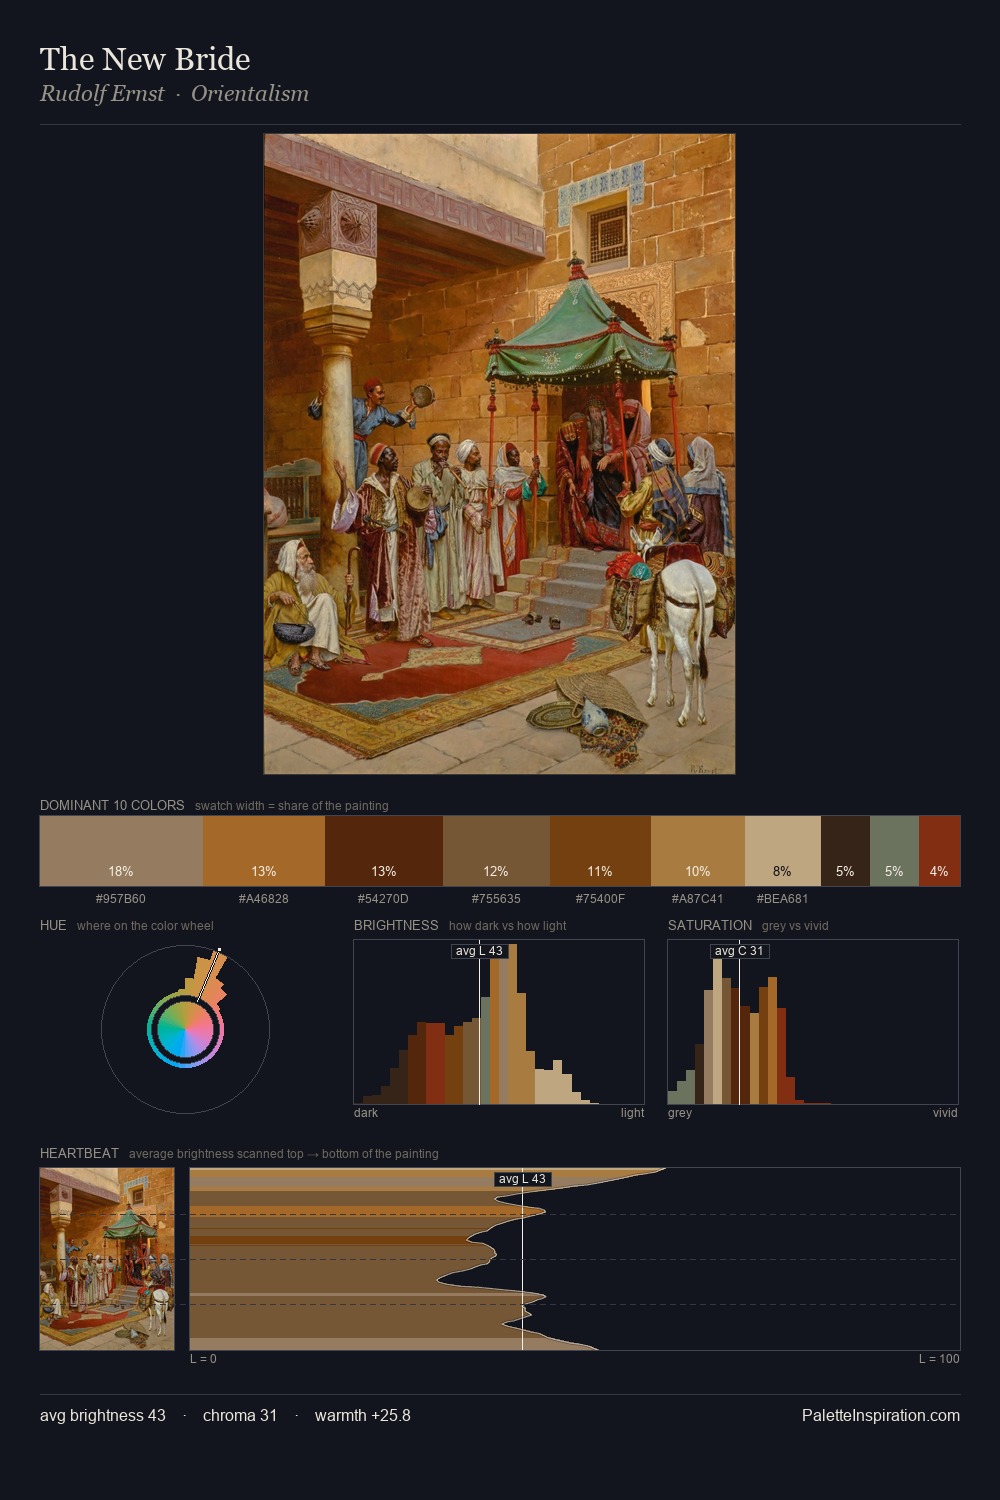Pick the 5% grey-green swatch

[x=894, y=851]
